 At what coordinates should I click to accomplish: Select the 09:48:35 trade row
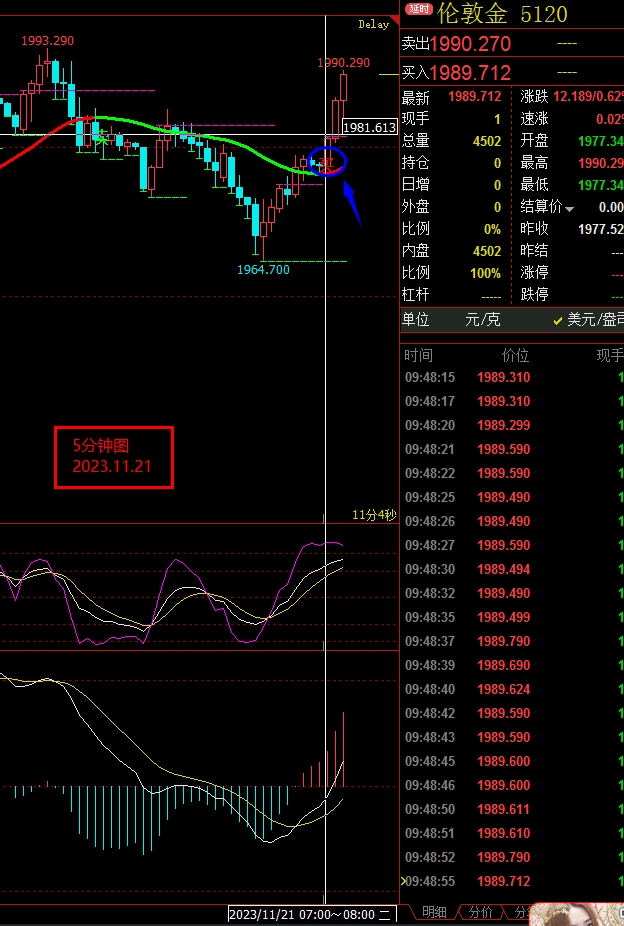[512, 617]
